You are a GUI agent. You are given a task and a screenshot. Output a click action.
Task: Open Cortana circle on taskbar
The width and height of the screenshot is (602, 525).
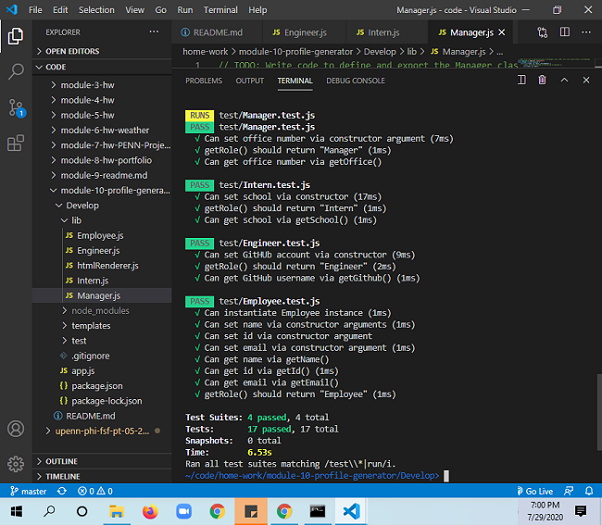click(82, 511)
